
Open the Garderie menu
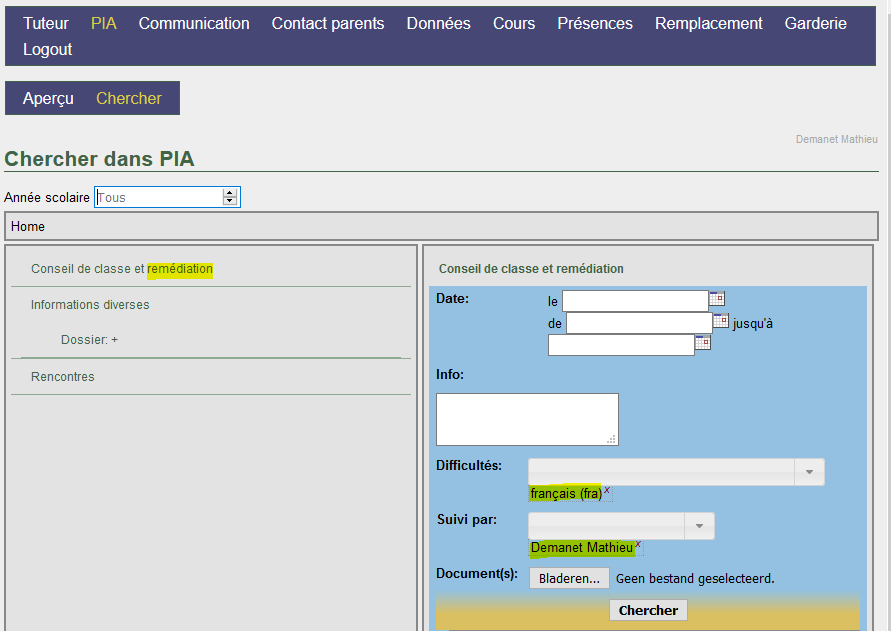815,23
